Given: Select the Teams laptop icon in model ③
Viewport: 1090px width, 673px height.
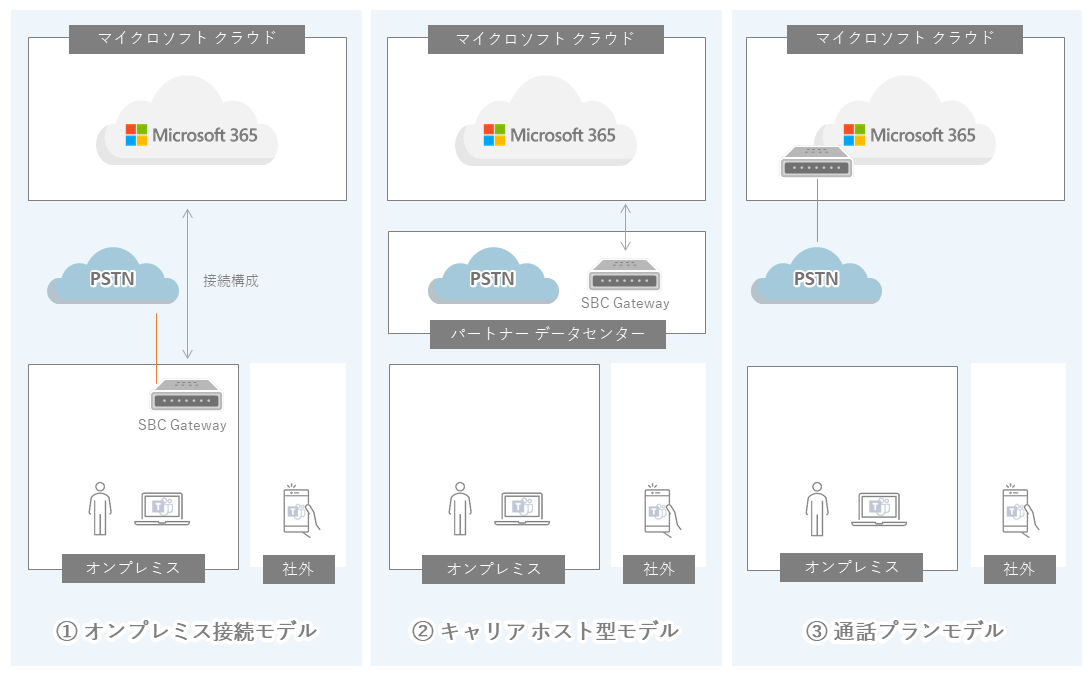Looking at the screenshot, I should pos(879,509).
